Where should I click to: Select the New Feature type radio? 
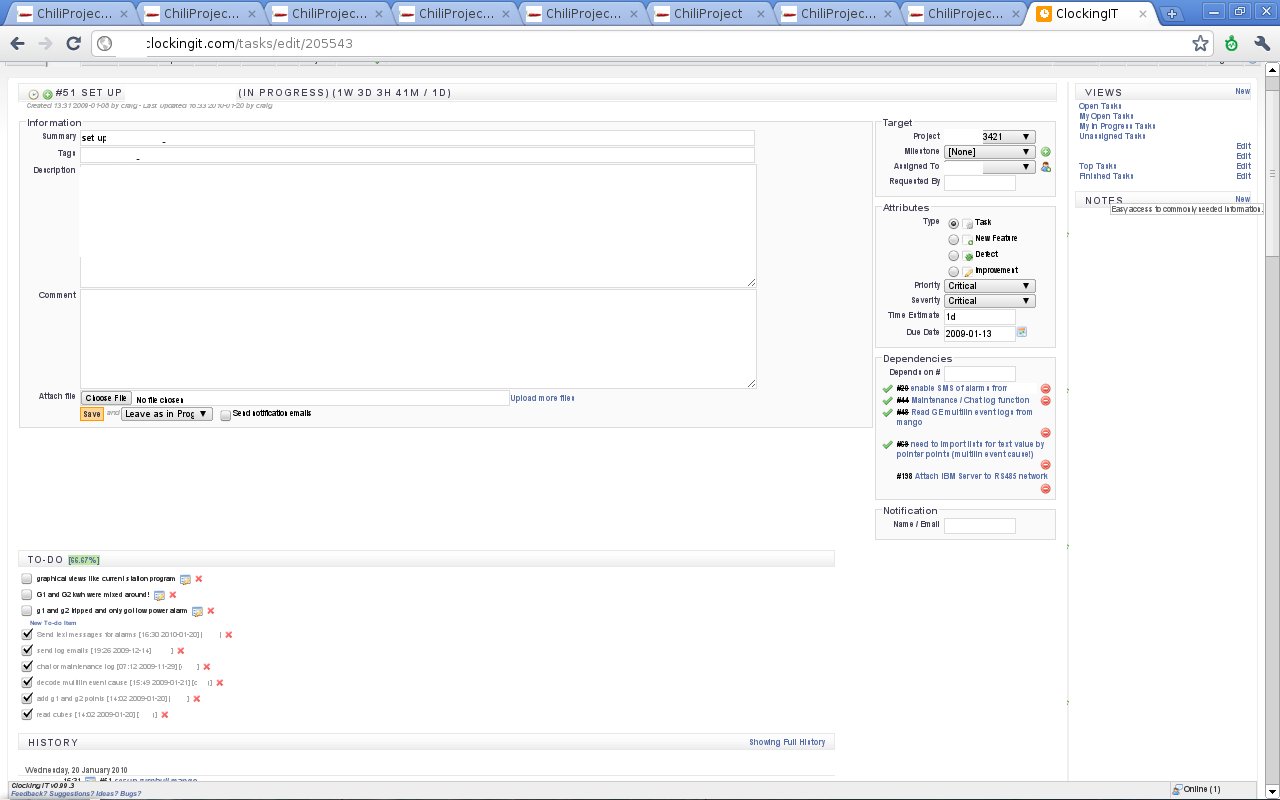click(954, 240)
